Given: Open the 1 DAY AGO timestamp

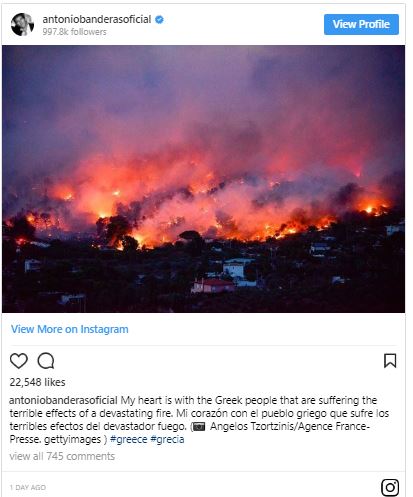Looking at the screenshot, I should (28, 487).
